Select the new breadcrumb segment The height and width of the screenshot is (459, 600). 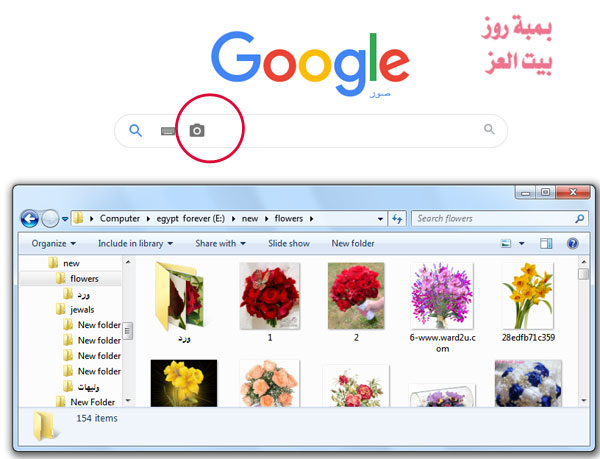tap(250, 219)
